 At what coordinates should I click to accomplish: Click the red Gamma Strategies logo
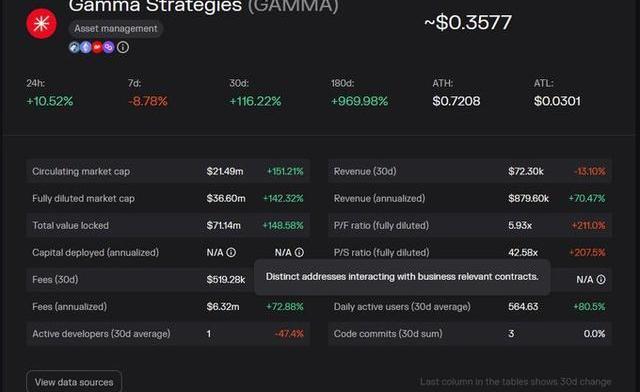tap(41, 24)
